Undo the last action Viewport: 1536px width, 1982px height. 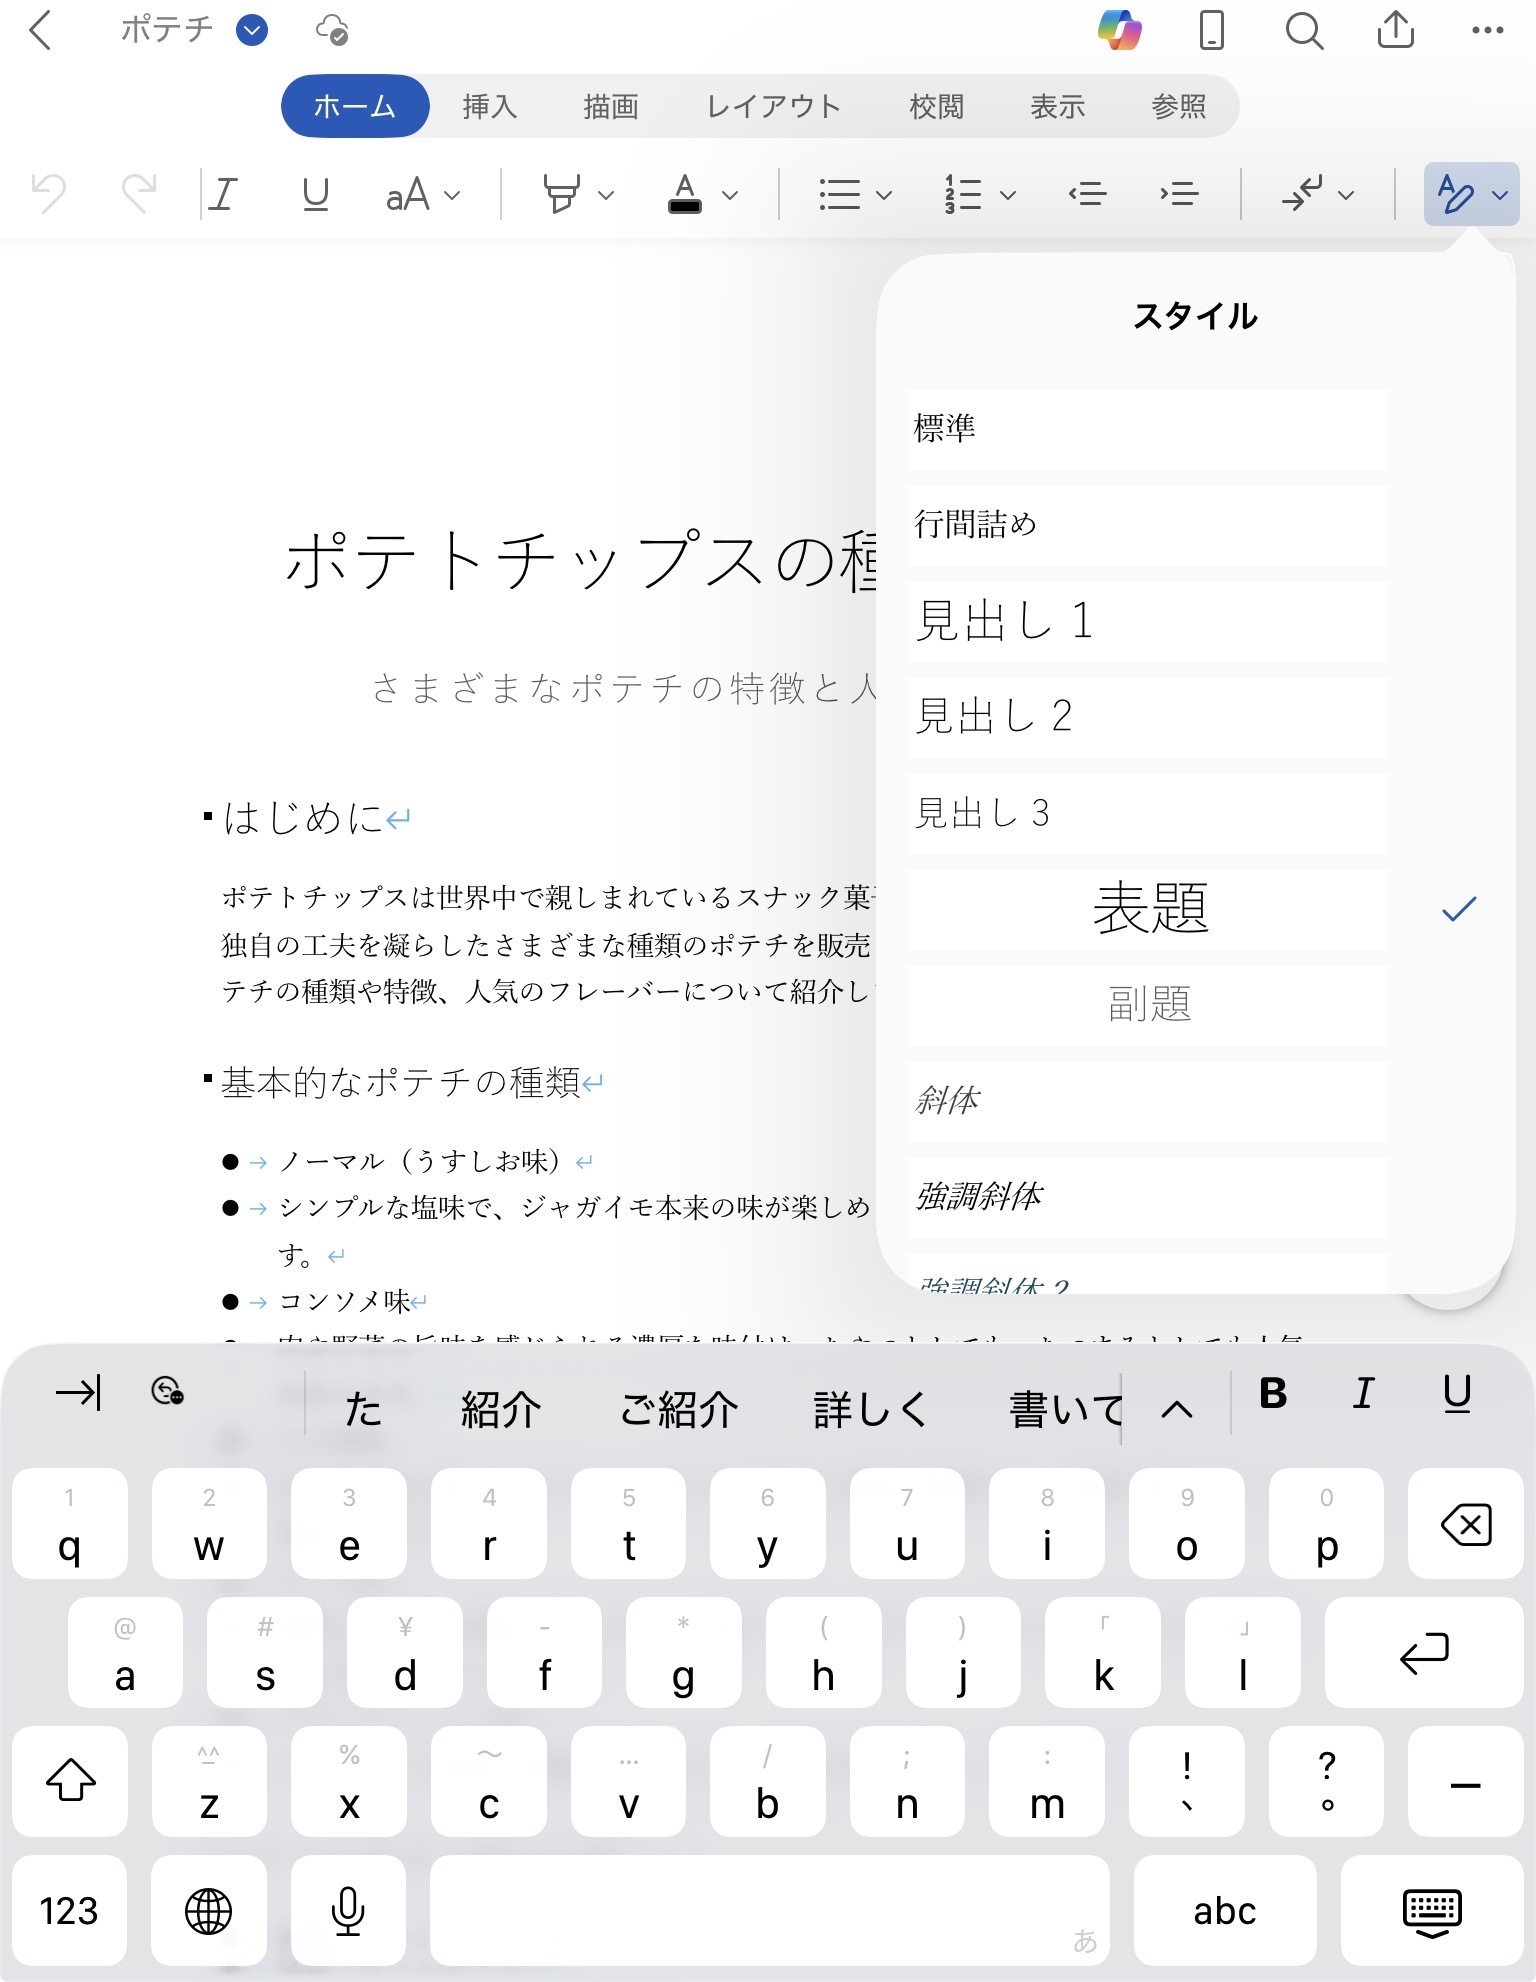click(x=48, y=194)
